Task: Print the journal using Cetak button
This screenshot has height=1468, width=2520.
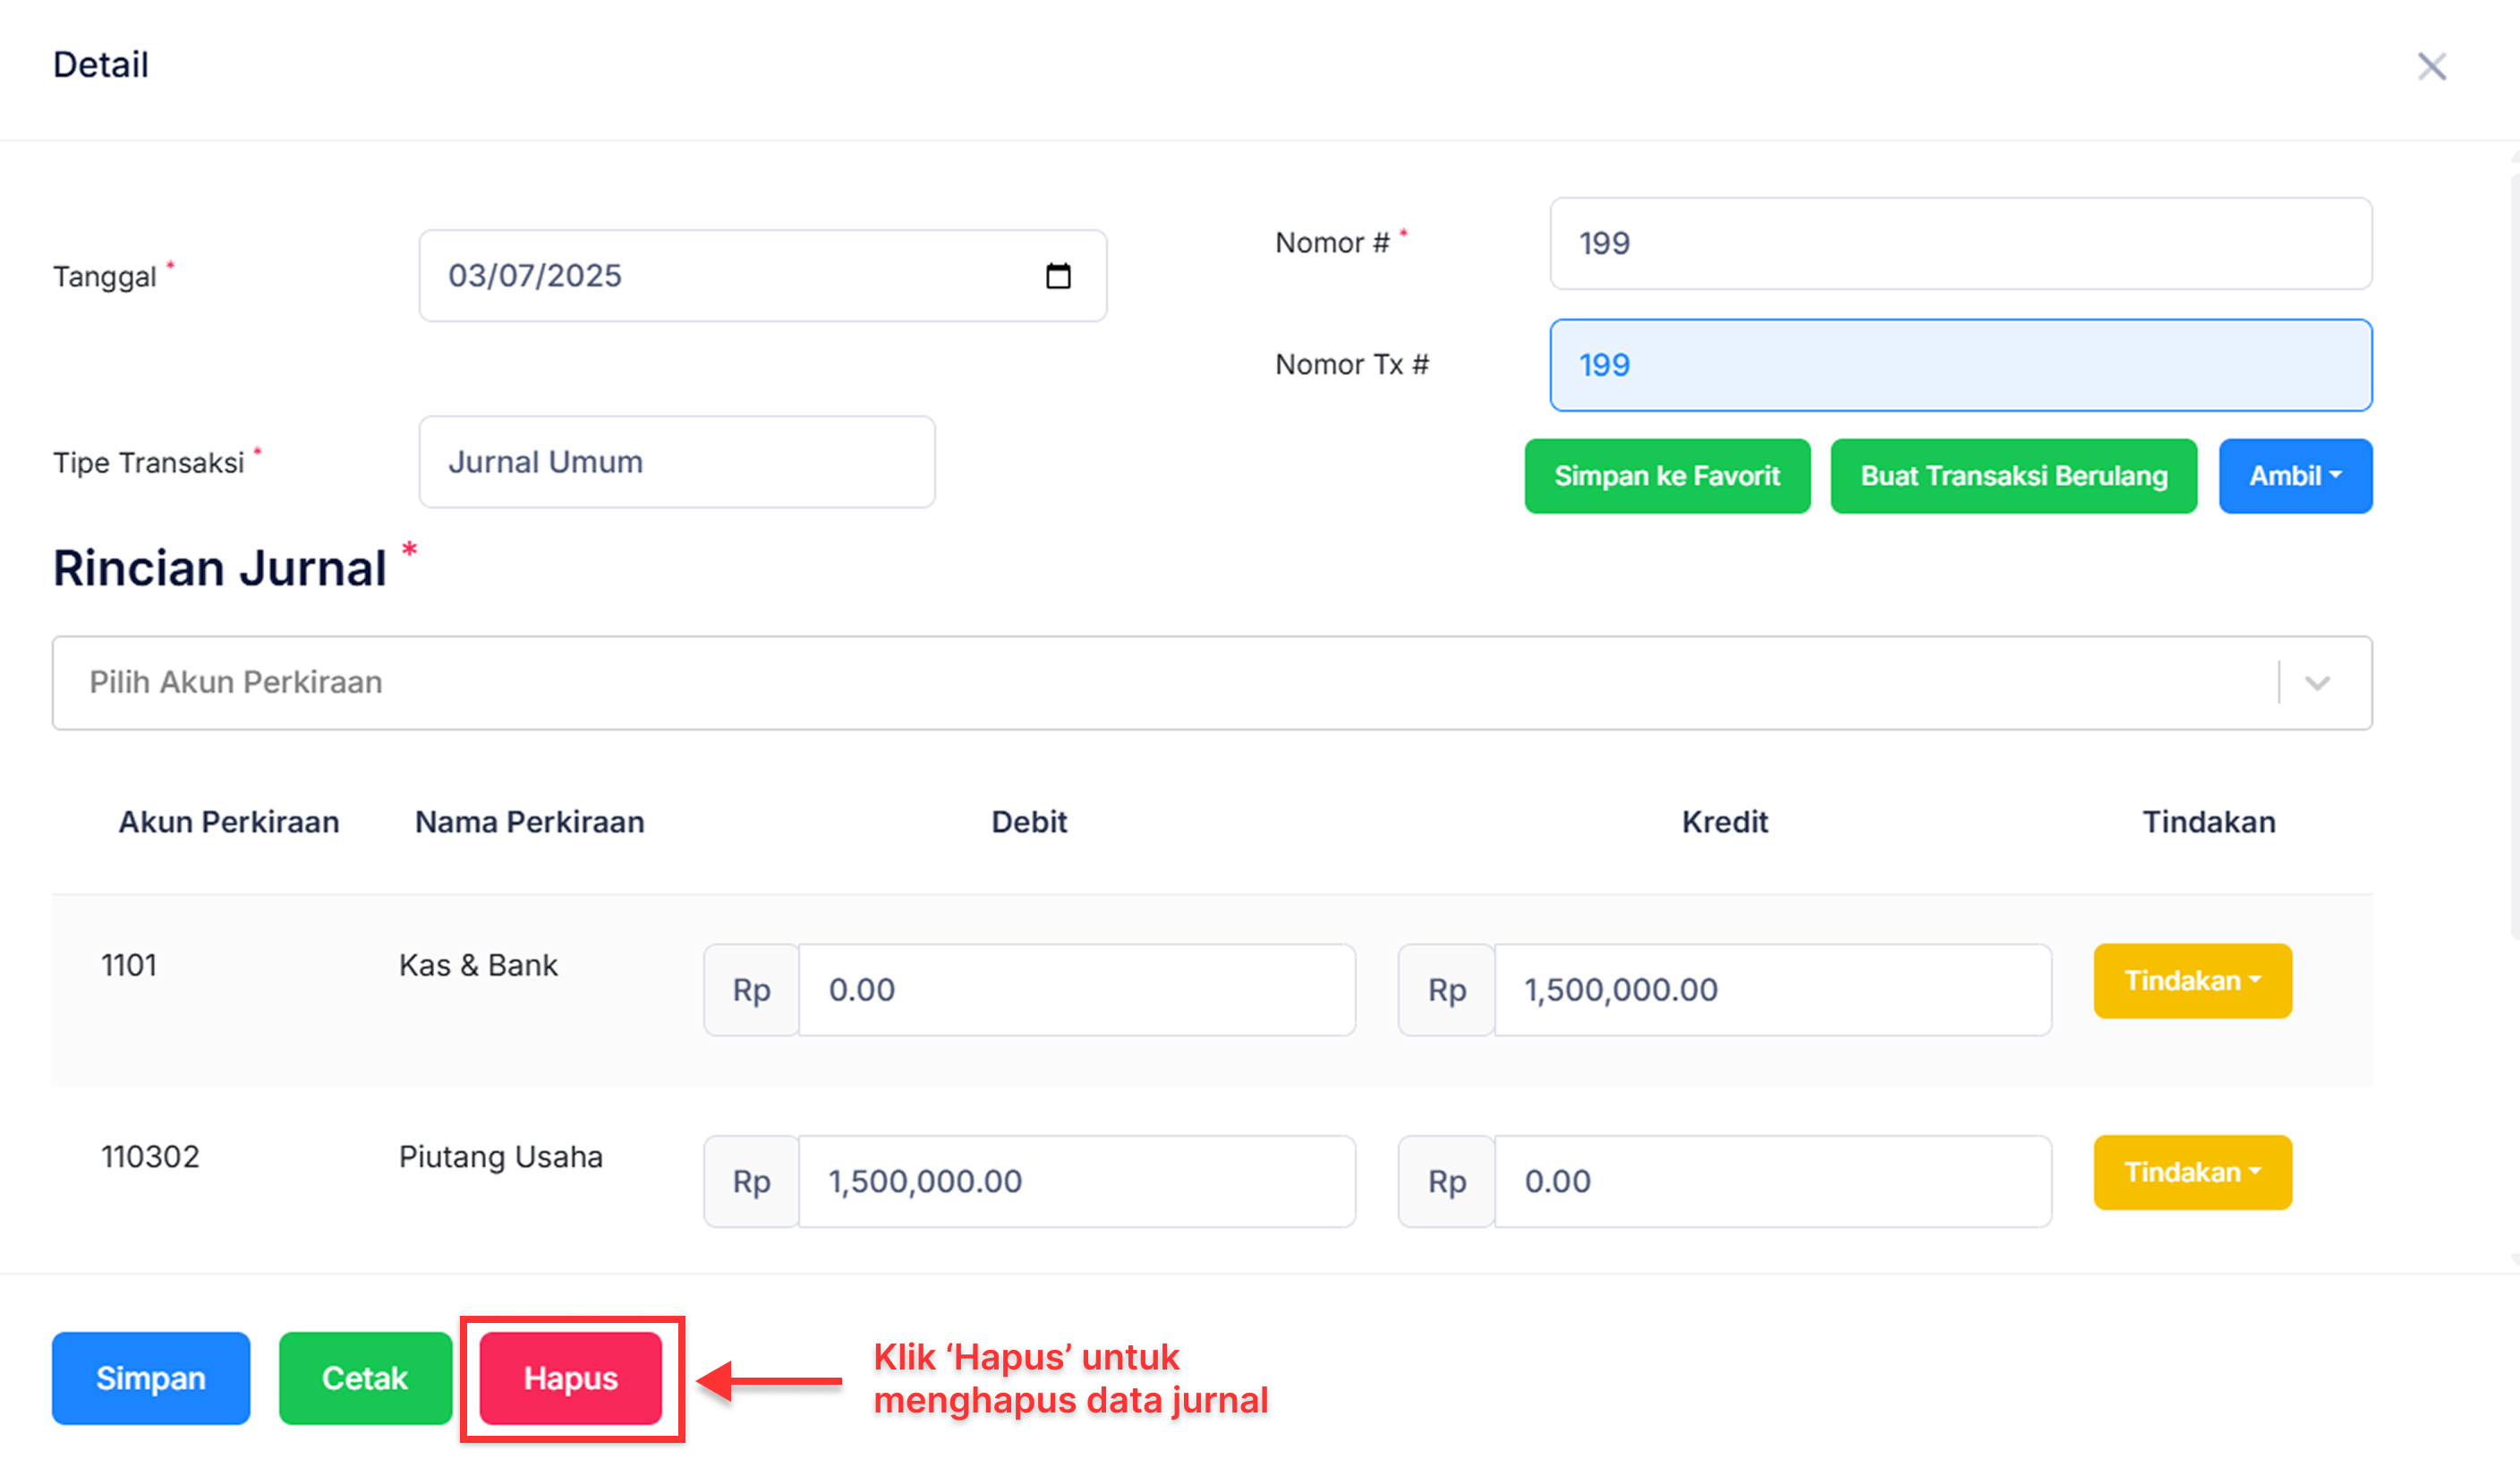Action: pos(365,1378)
